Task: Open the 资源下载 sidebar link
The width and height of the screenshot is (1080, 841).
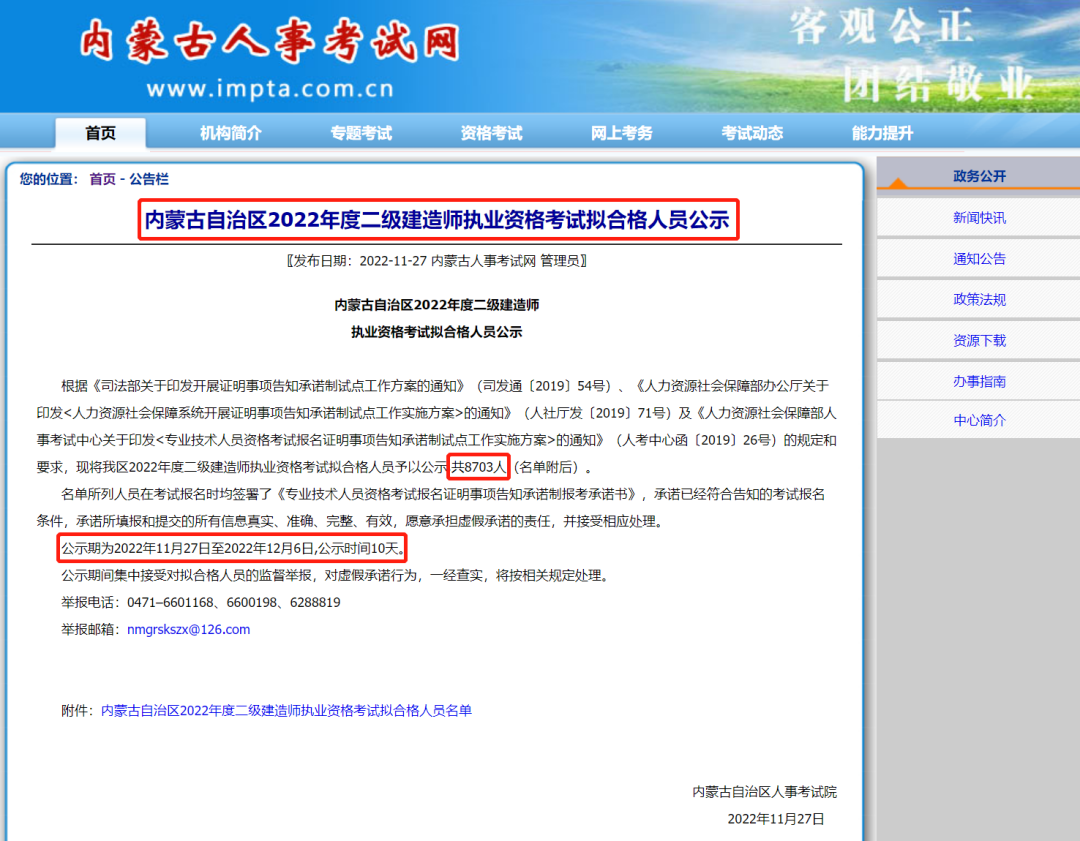Action: coord(979,340)
